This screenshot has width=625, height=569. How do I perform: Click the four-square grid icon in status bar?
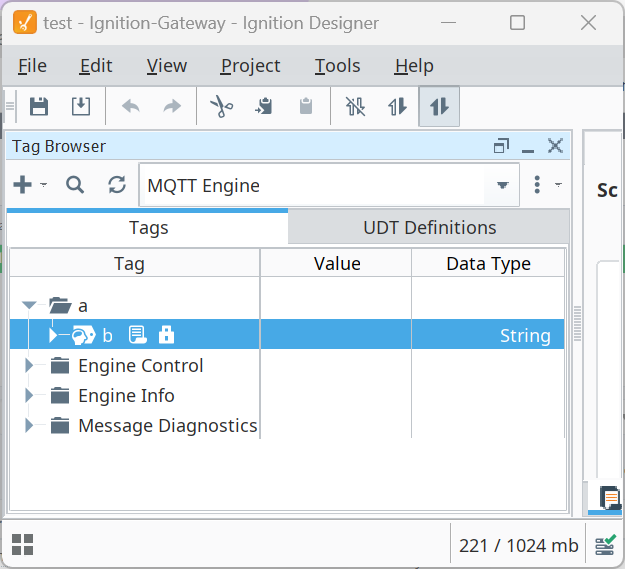point(22,544)
